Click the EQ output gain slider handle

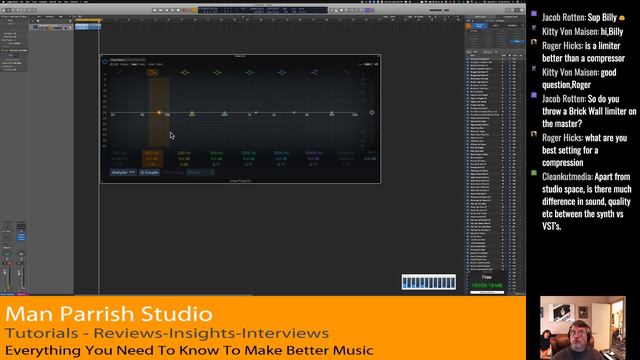pos(372,112)
